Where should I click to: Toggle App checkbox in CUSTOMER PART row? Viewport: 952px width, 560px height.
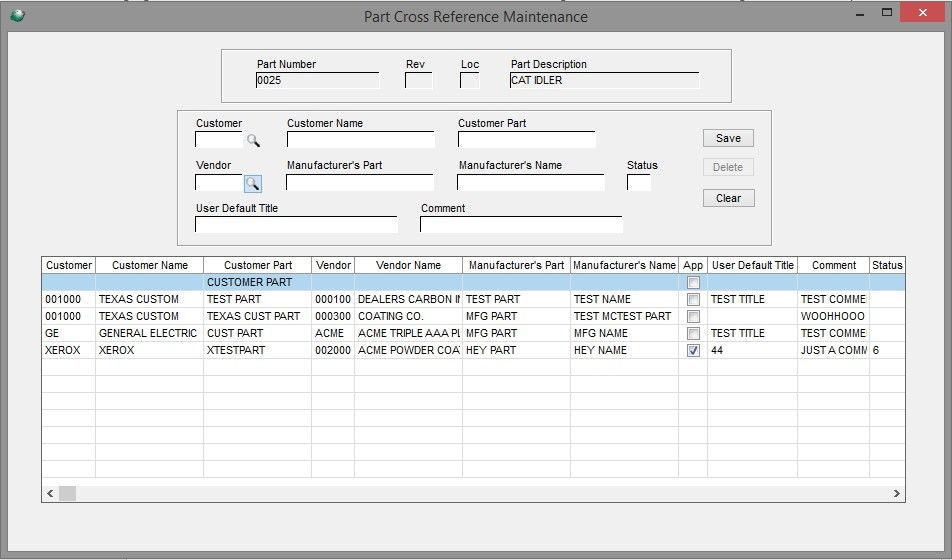[693, 282]
